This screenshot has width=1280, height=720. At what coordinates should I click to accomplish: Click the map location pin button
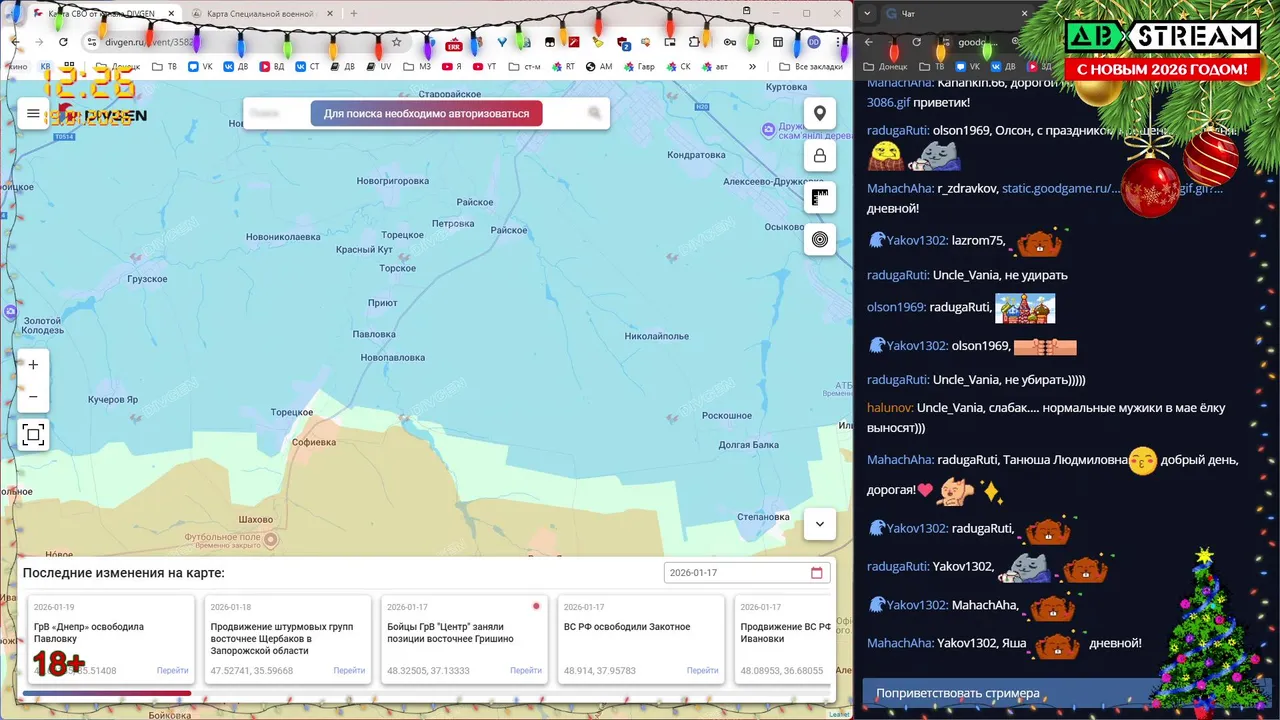coord(820,113)
